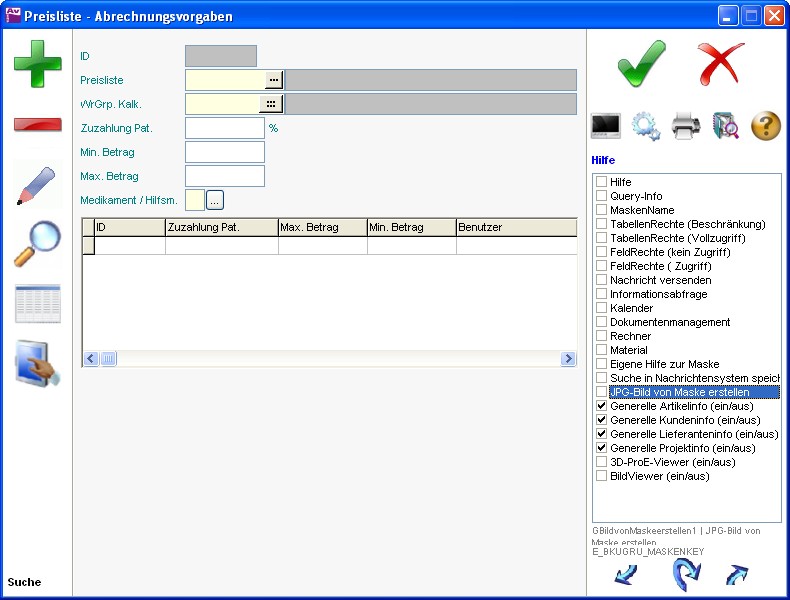Select the pencil edit icon
Image resolution: width=790 pixels, height=600 pixels.
37,185
